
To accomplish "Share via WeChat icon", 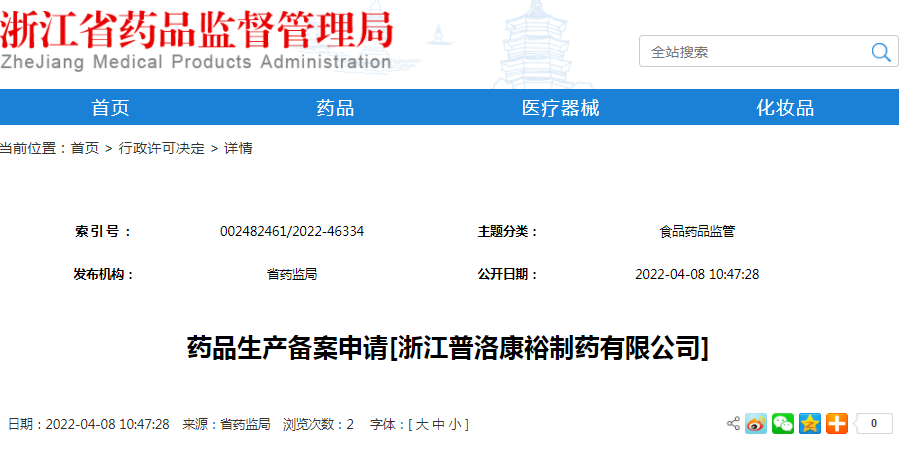I will coord(783,424).
